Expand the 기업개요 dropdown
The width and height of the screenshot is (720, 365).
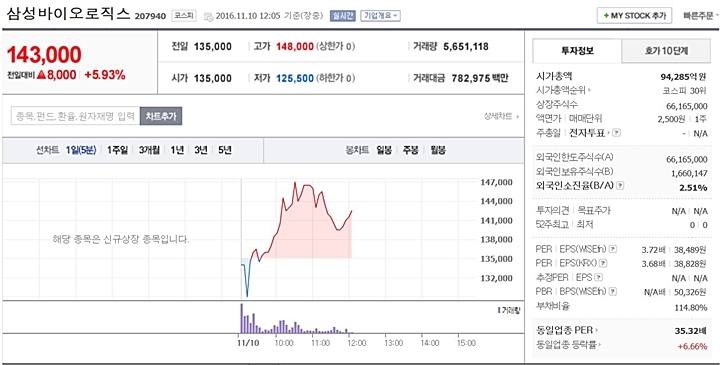(381, 15)
